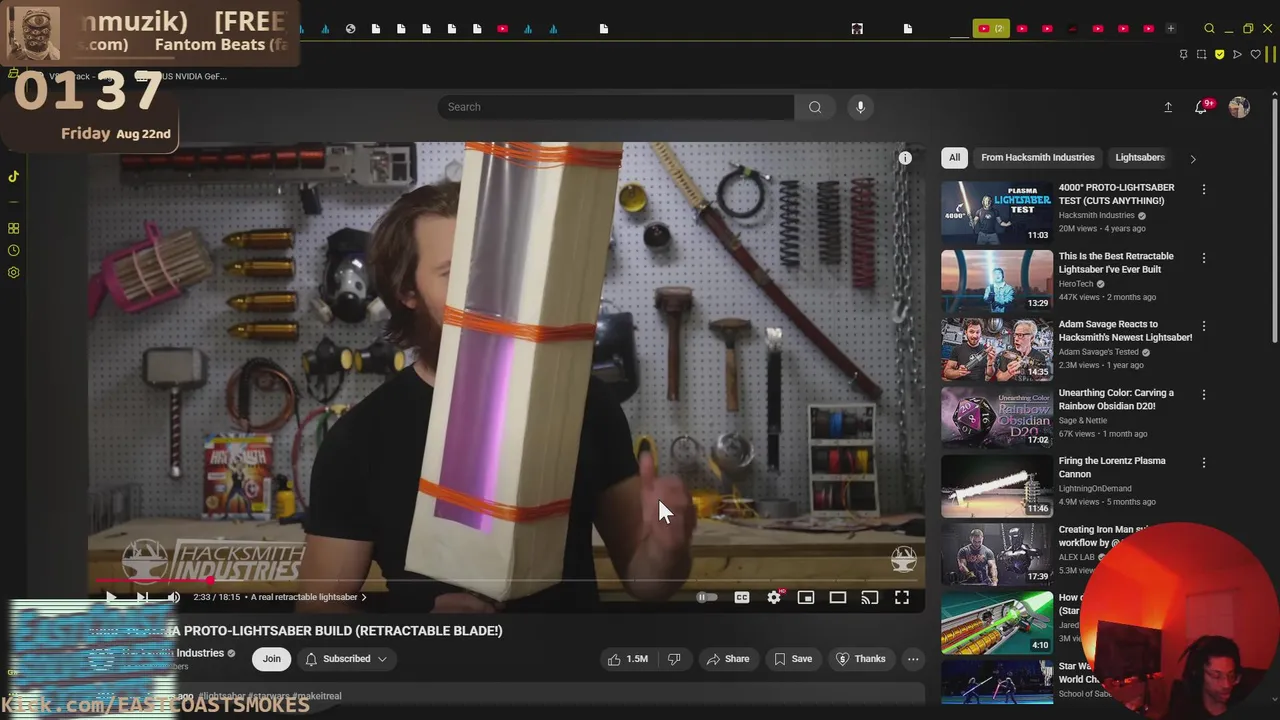Share the video

click(728, 659)
